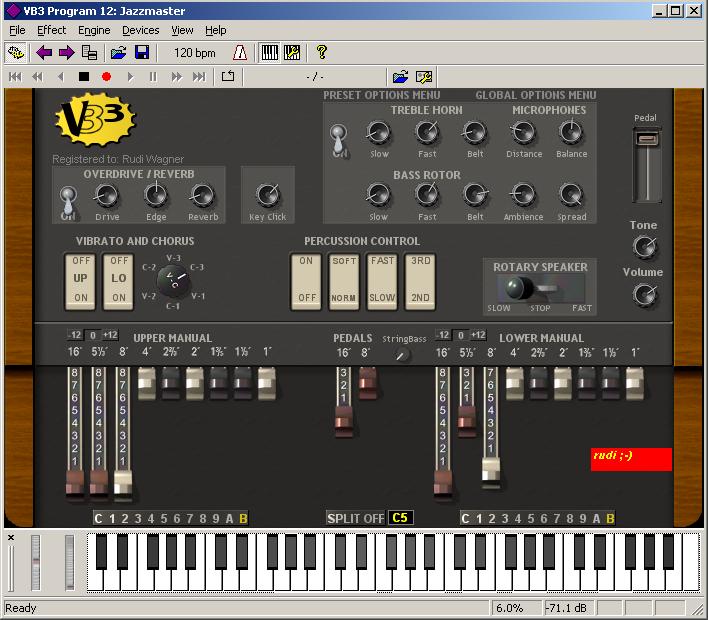Click the StringBass knob
This screenshot has height=620, width=708.
pos(401,355)
